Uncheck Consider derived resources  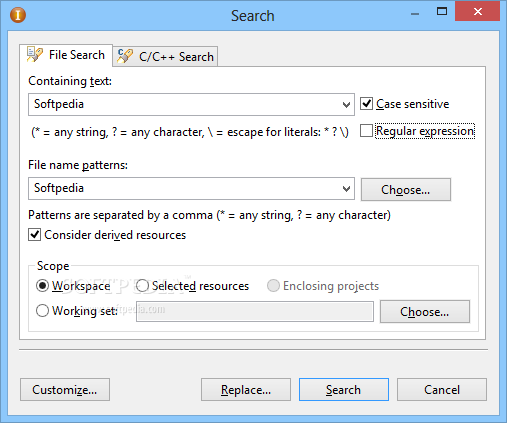(35, 235)
